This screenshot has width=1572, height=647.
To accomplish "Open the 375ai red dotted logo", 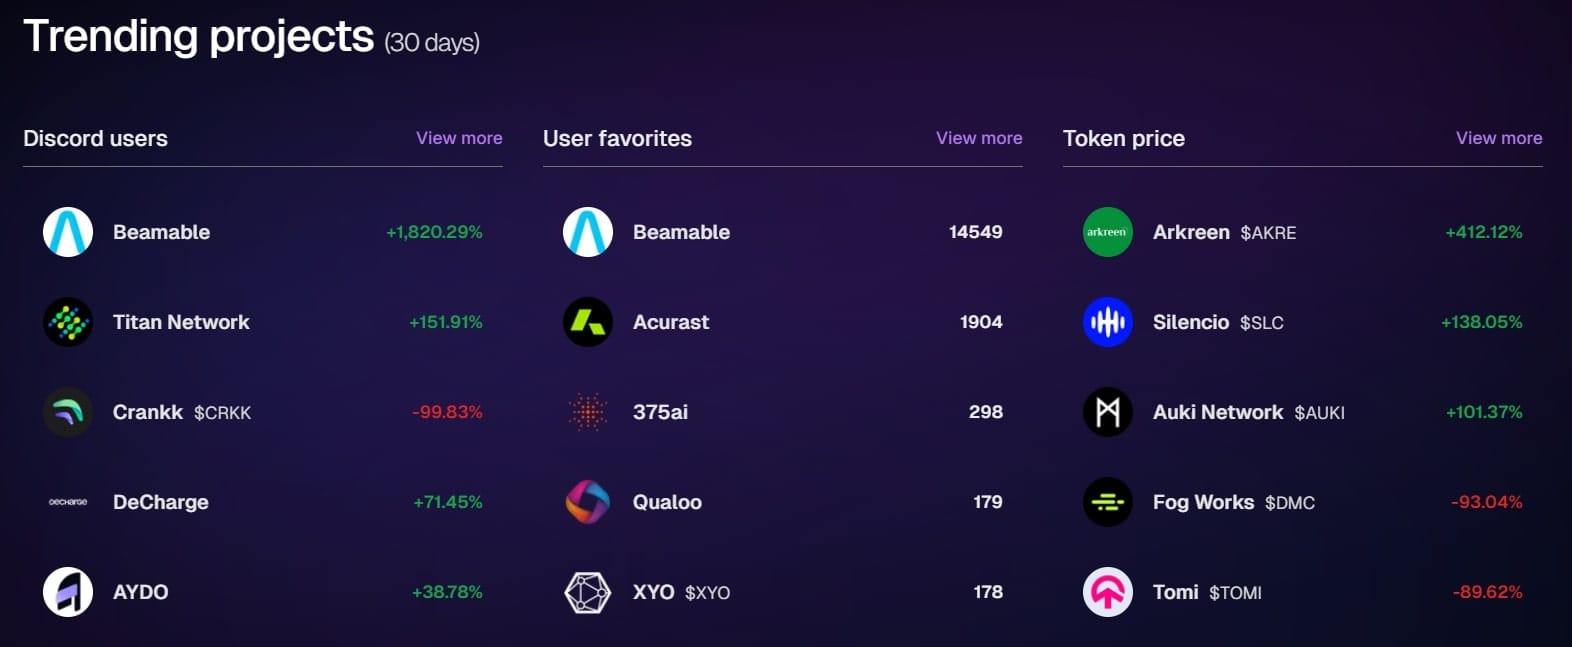I will pyautogui.click(x=588, y=412).
